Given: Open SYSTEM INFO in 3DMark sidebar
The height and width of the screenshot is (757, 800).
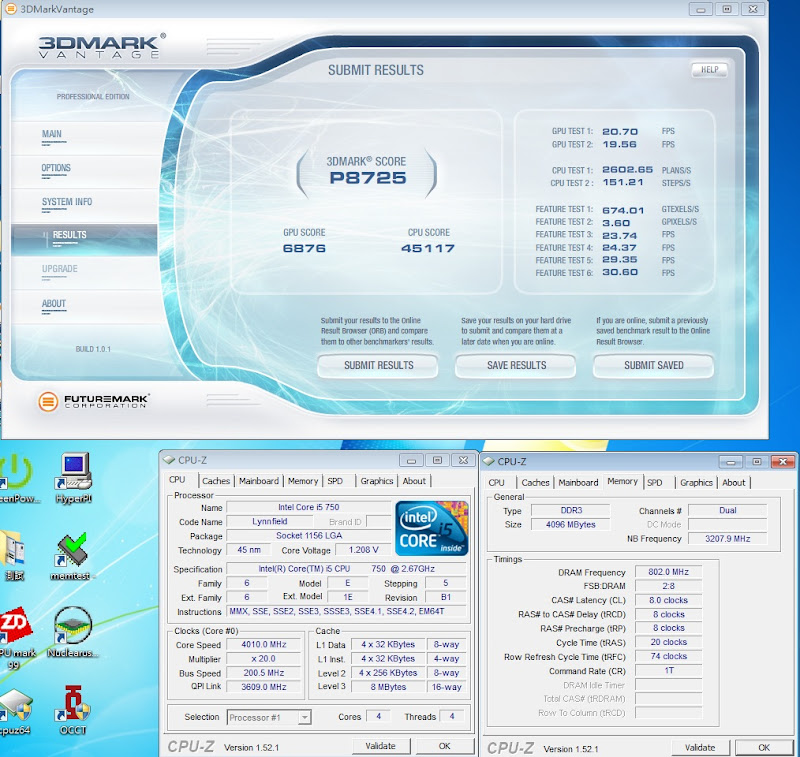Looking at the screenshot, I should click(x=67, y=202).
